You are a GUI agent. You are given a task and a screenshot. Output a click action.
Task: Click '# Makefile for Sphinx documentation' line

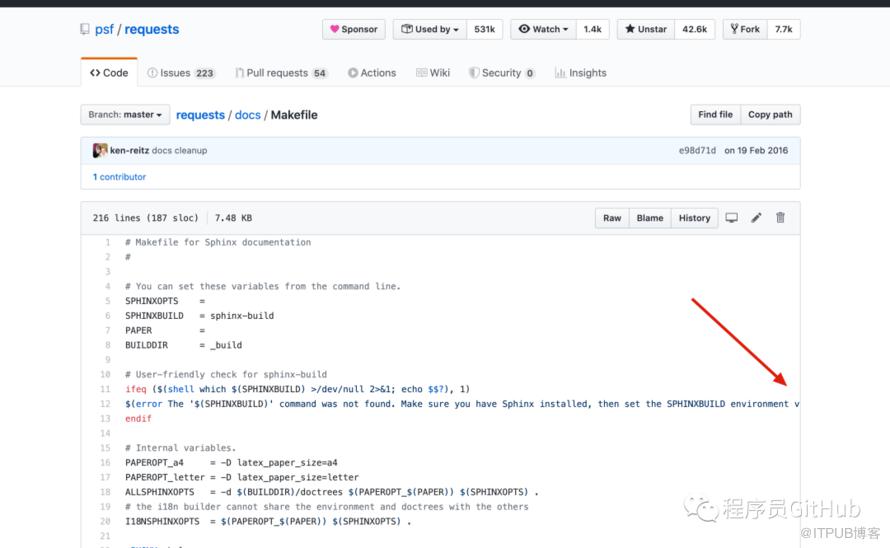(x=218, y=242)
